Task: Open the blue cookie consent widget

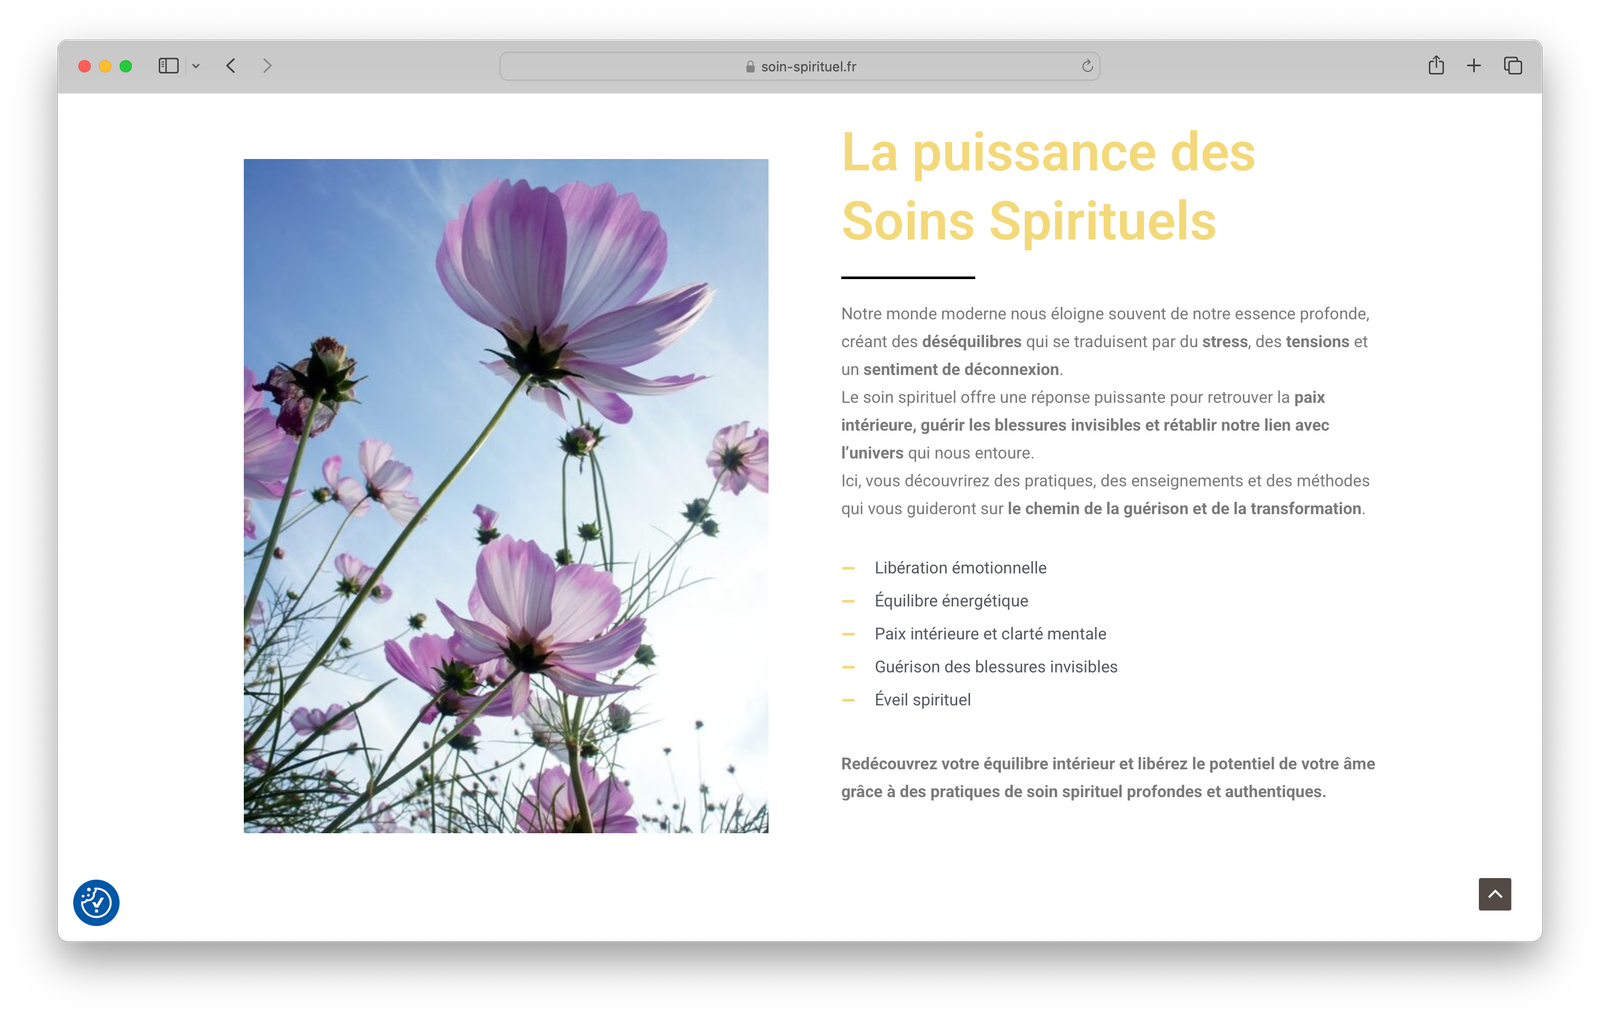Action: pos(96,902)
